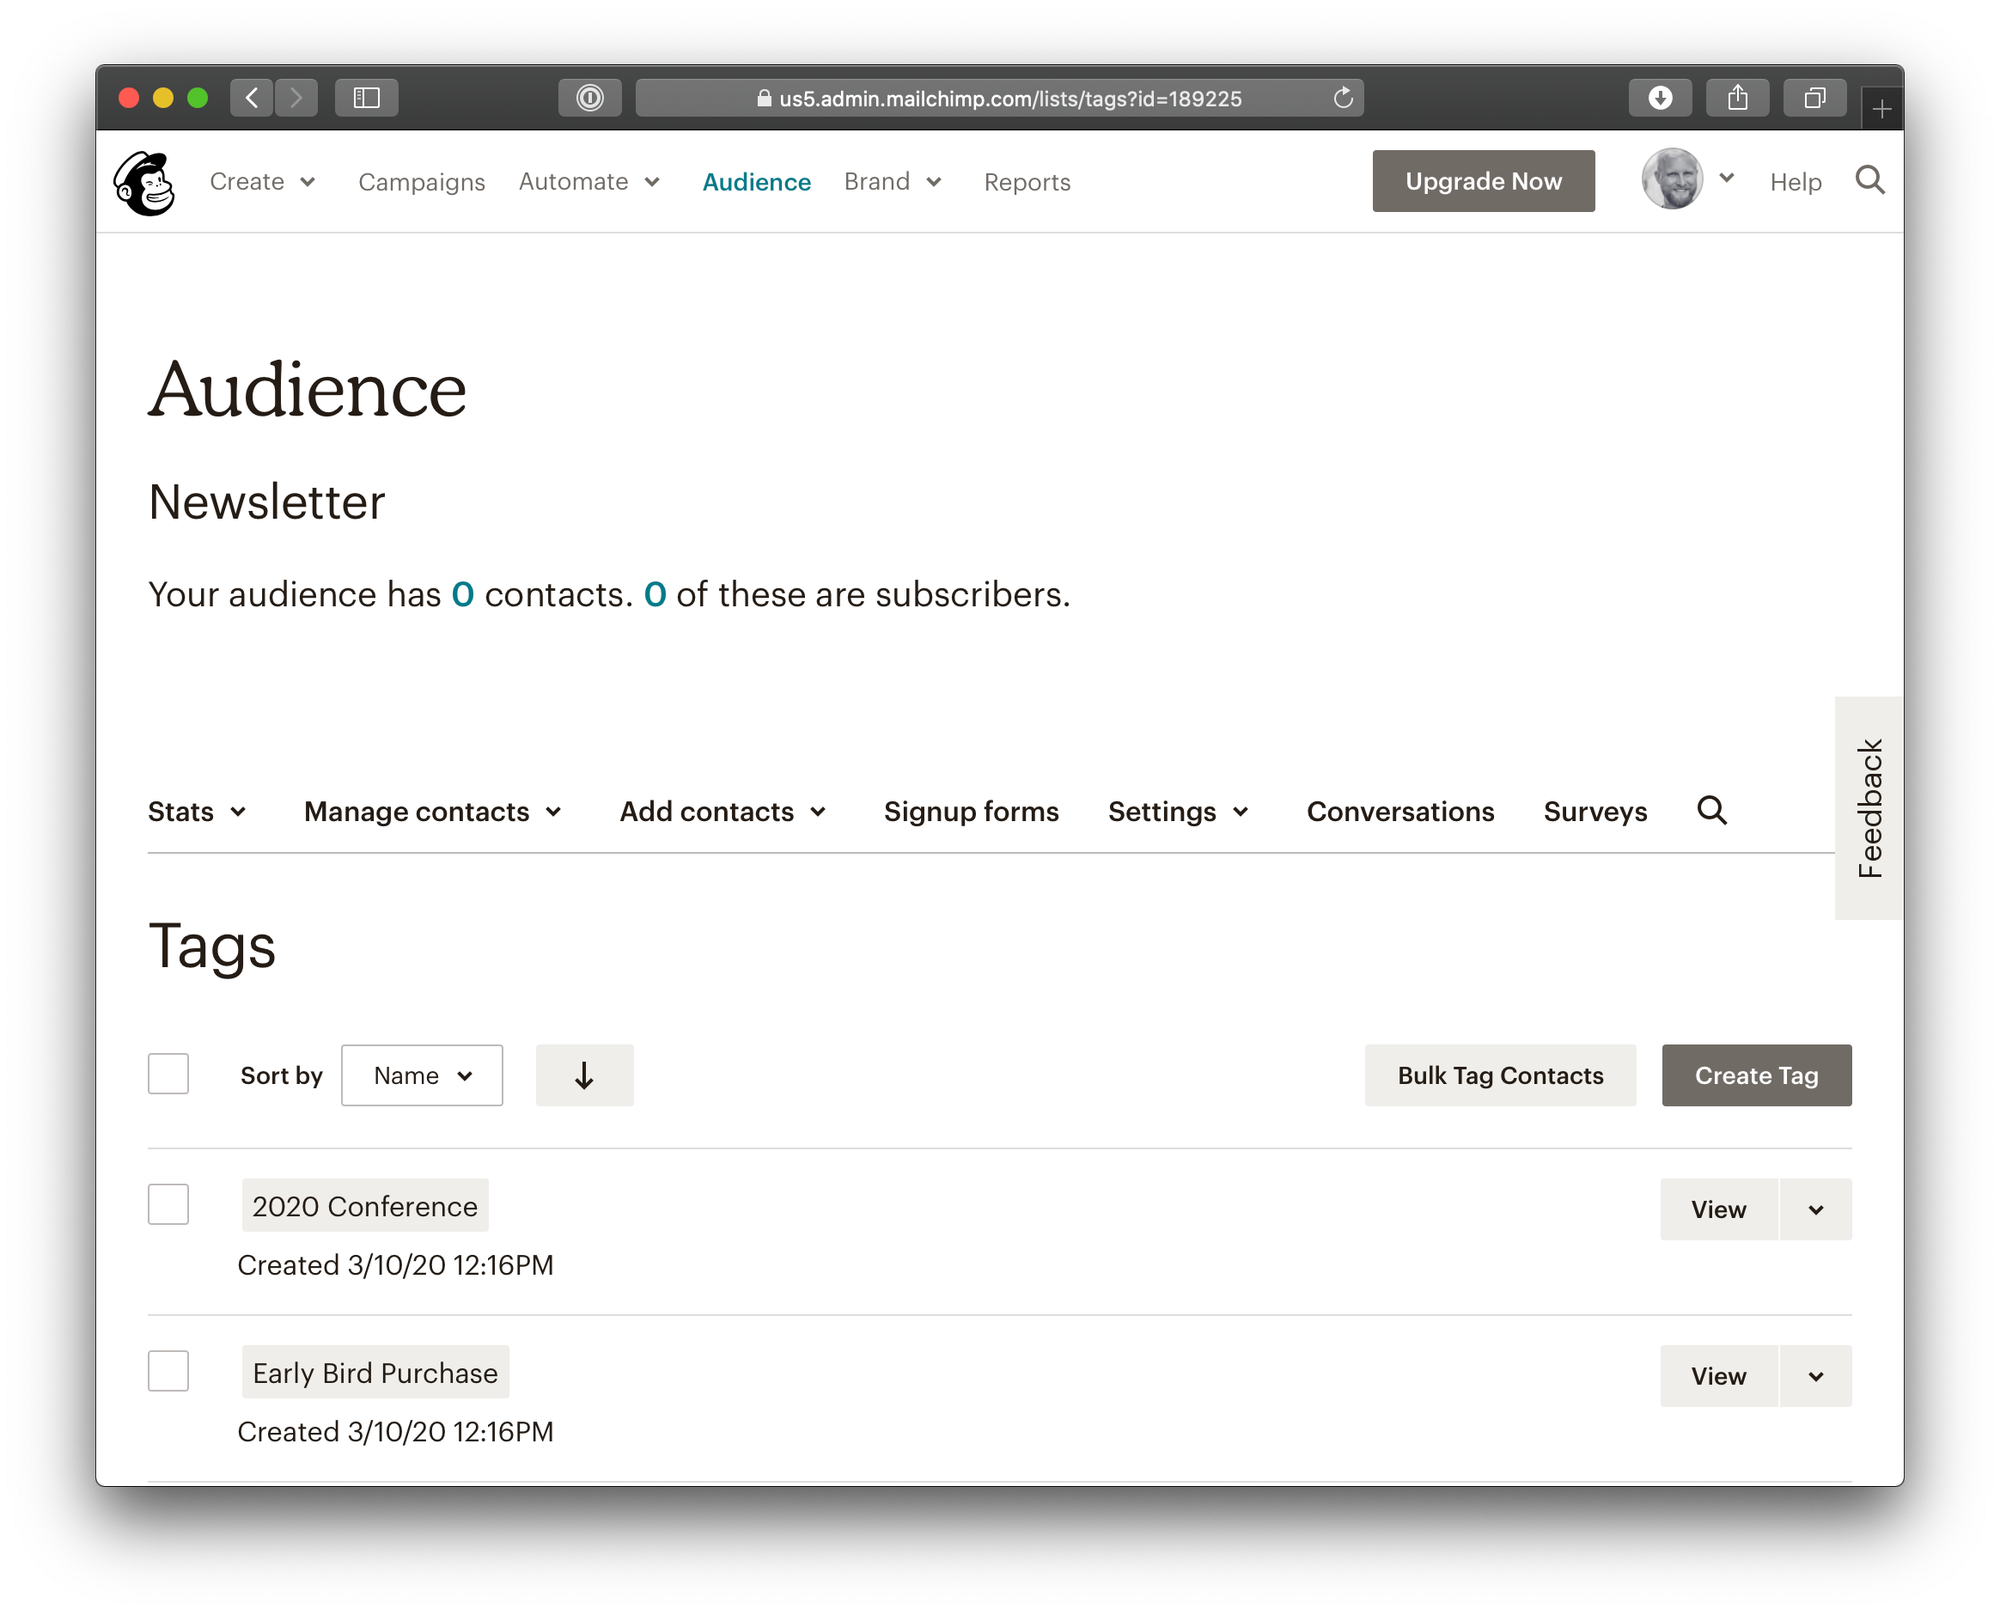Click the Safari reload page icon
The height and width of the screenshot is (1613, 2000).
[1343, 98]
